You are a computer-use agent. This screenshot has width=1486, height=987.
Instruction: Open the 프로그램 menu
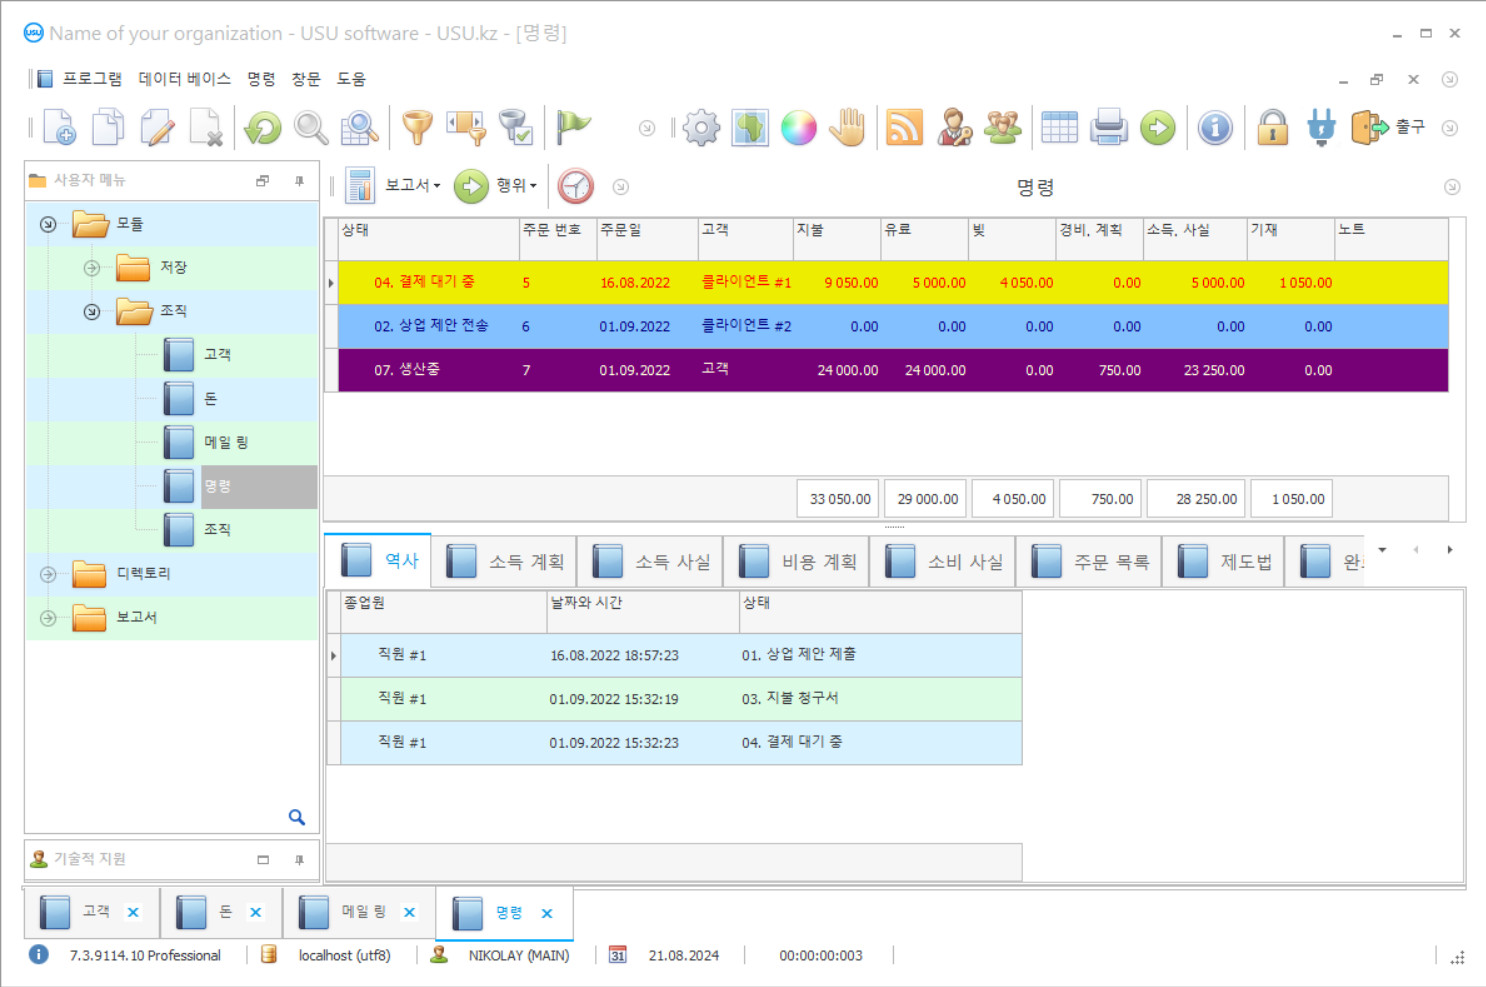pos(92,79)
